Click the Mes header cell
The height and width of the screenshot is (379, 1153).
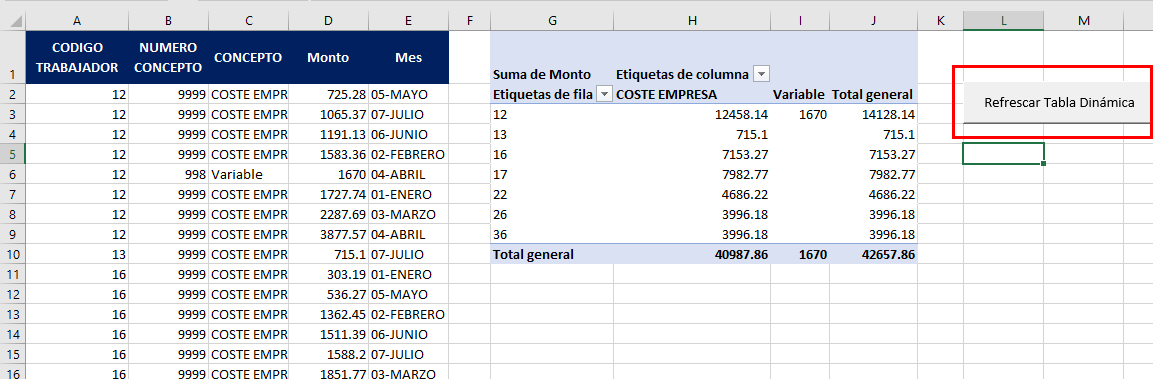pos(408,57)
